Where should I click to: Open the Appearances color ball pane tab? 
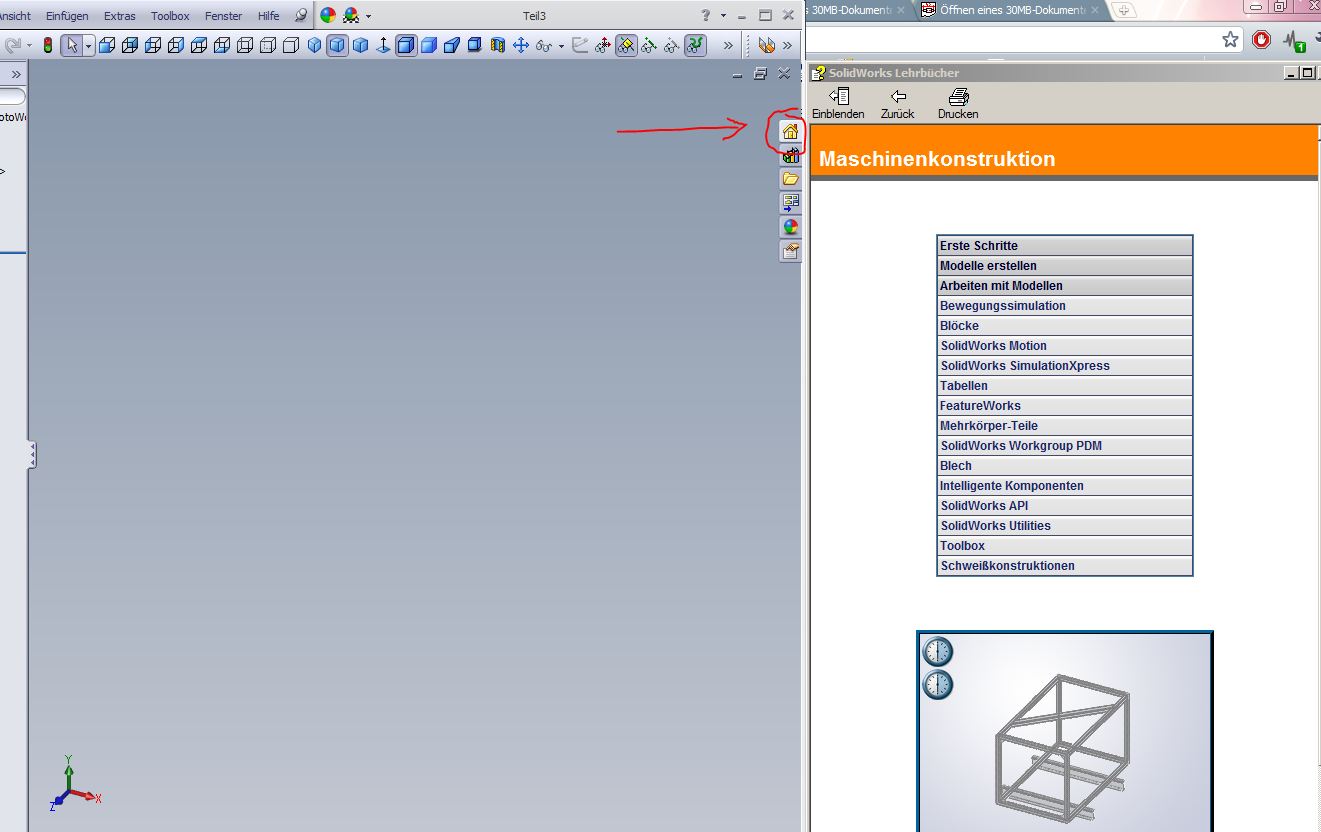791,227
